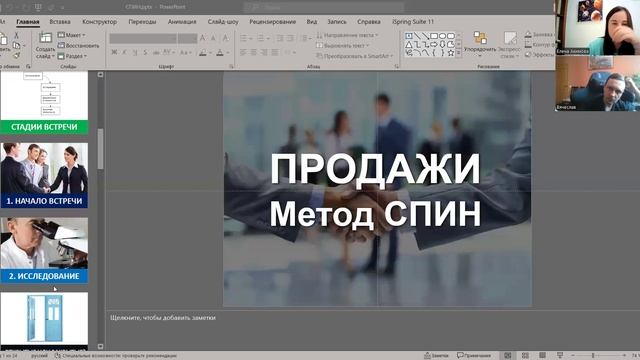Open the Анимация ribbon tab
The width and height of the screenshot is (640, 360).
click(182, 22)
